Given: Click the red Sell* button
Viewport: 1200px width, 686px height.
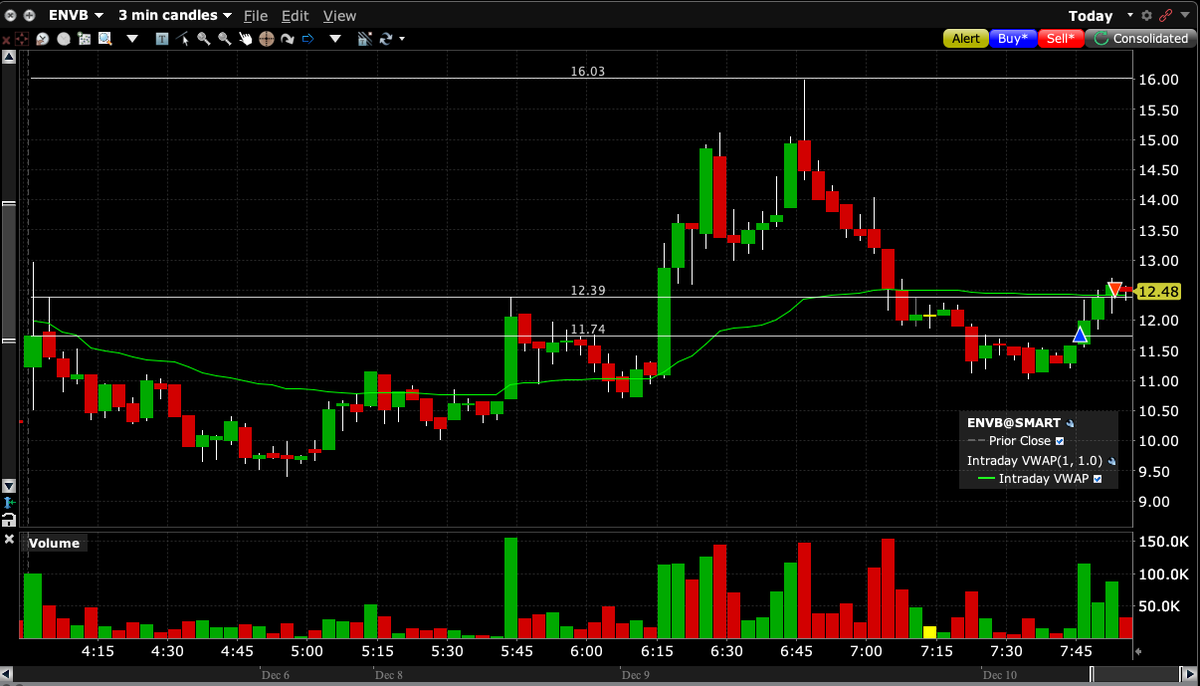Looking at the screenshot, I should pos(1061,38).
